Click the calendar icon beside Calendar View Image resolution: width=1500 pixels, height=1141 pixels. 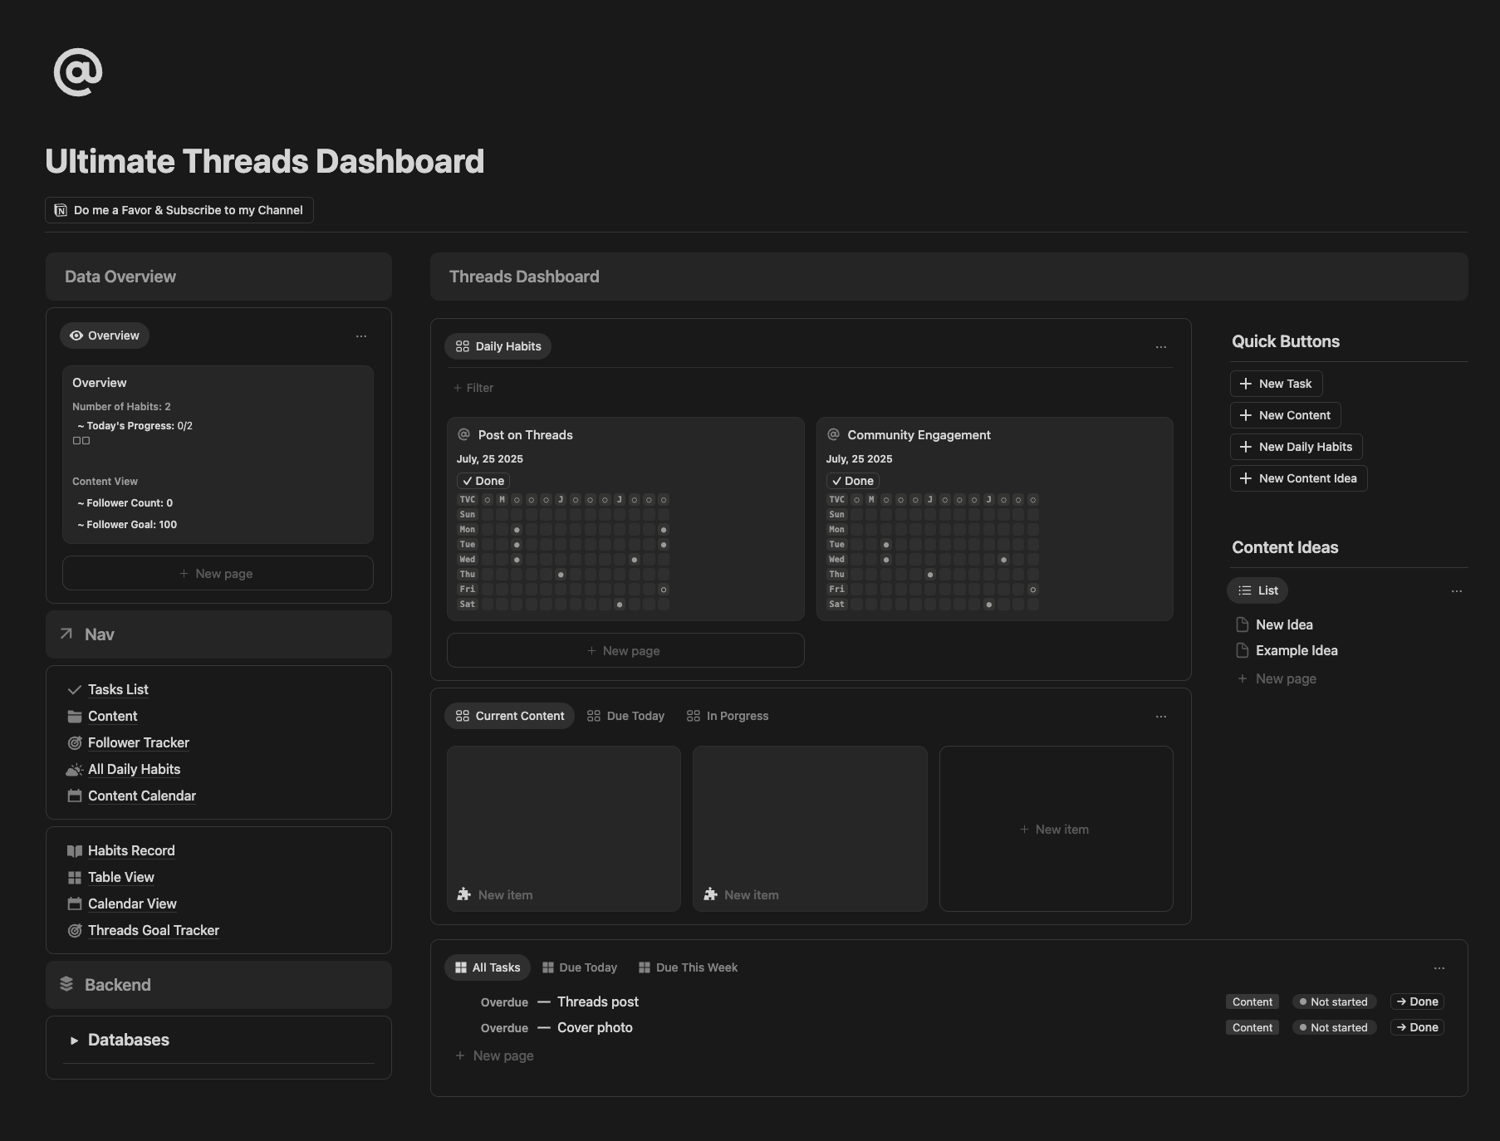[74, 904]
